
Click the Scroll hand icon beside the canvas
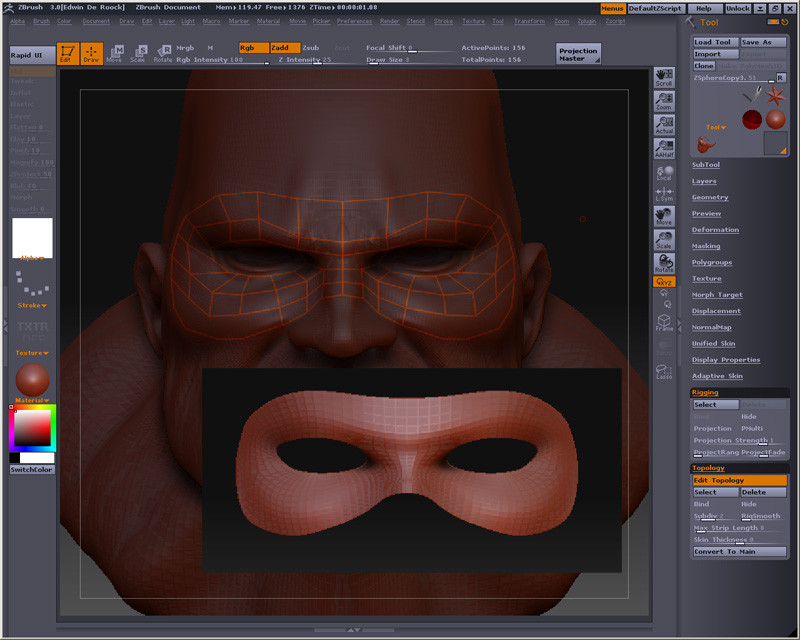pos(664,77)
